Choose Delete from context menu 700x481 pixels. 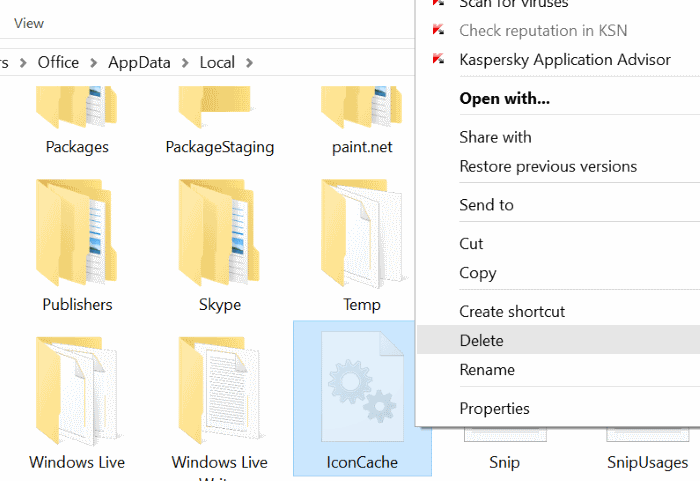click(558, 340)
